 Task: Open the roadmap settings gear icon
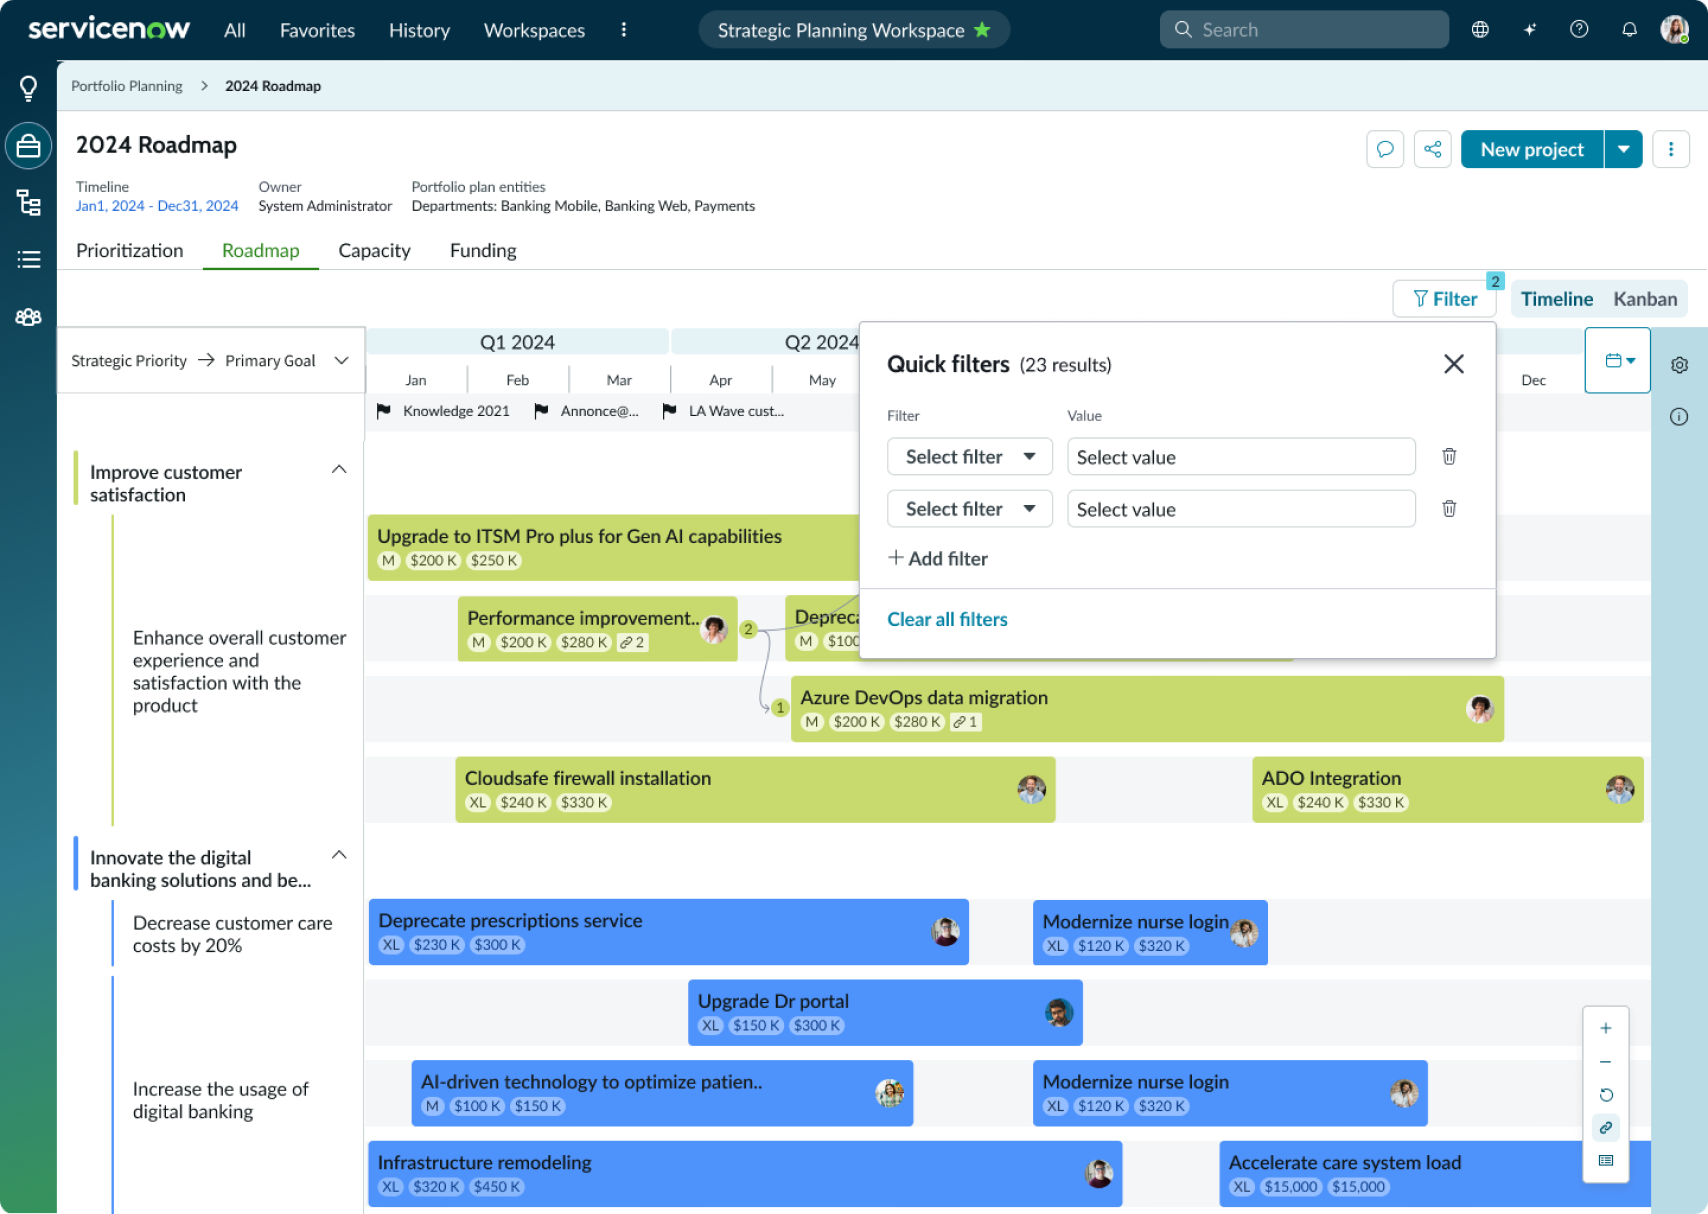[x=1680, y=365]
